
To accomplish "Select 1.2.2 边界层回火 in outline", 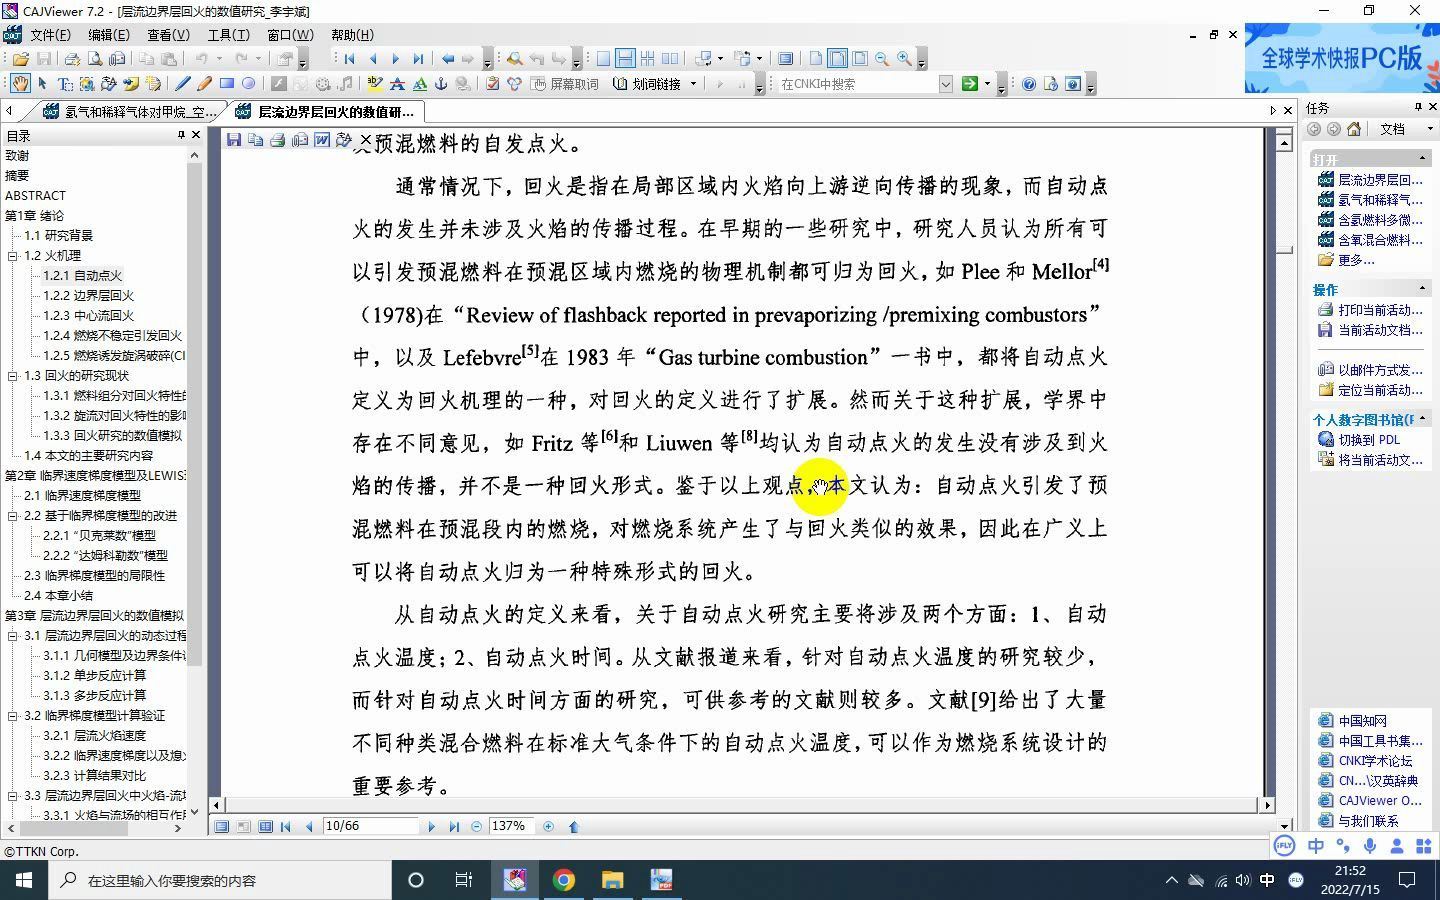I will point(88,295).
